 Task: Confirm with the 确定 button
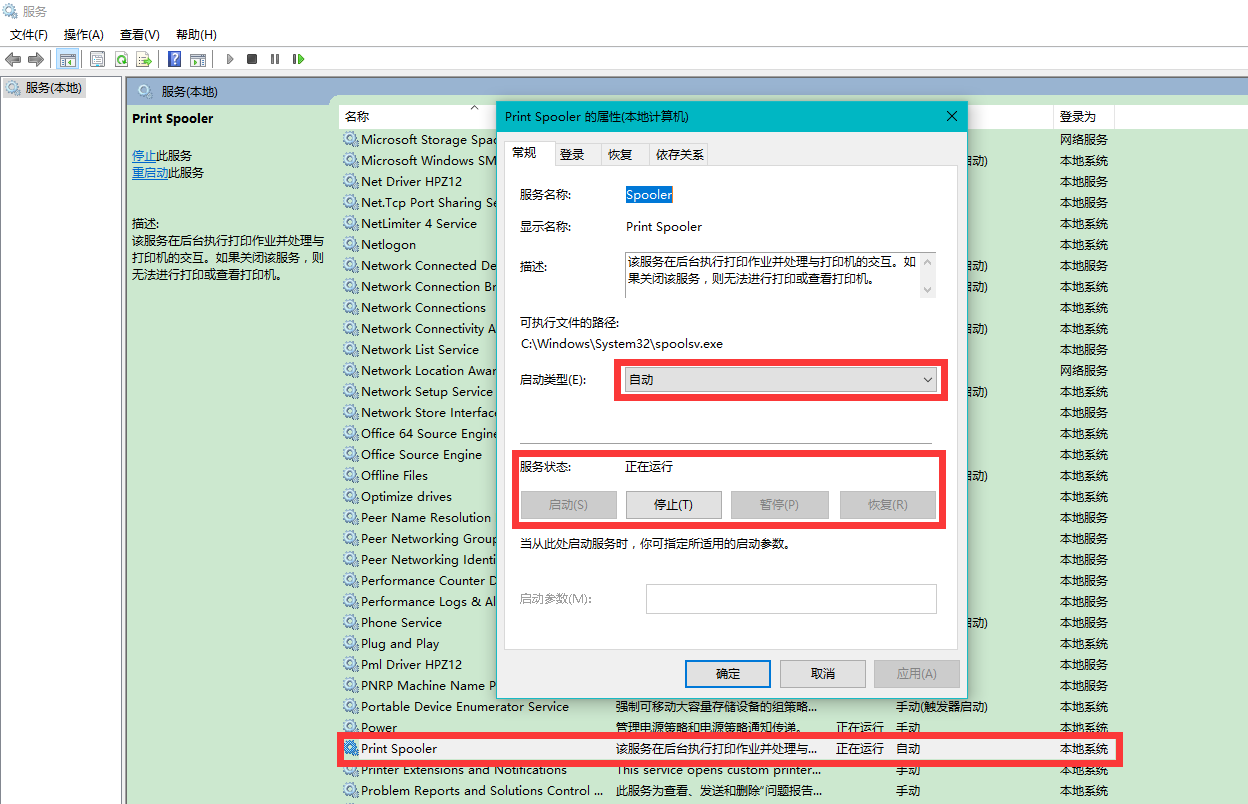[728, 673]
